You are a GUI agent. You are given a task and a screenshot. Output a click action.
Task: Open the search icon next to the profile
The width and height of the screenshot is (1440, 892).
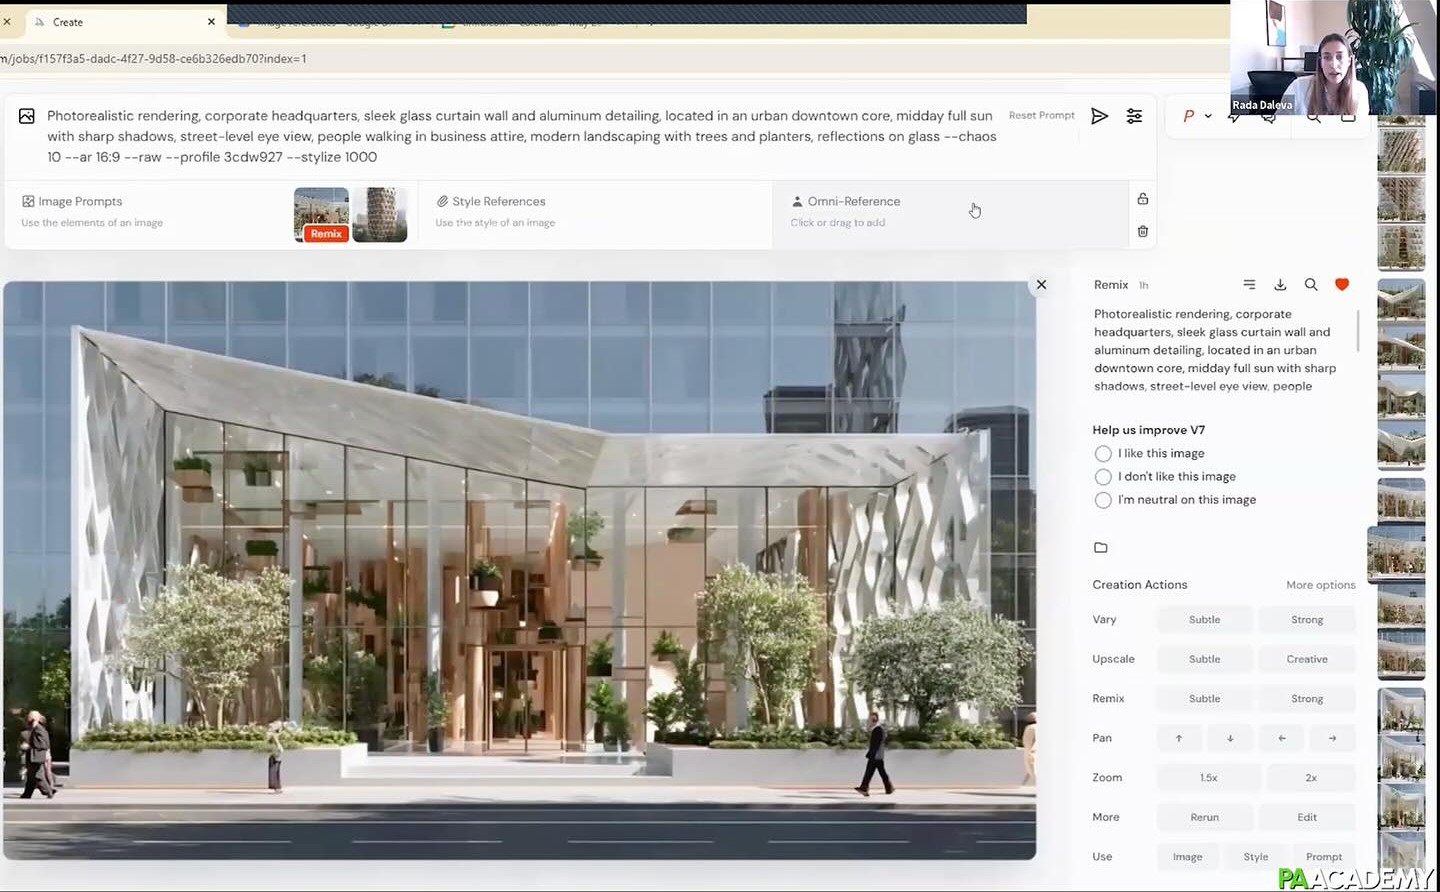pyautogui.click(x=1312, y=116)
